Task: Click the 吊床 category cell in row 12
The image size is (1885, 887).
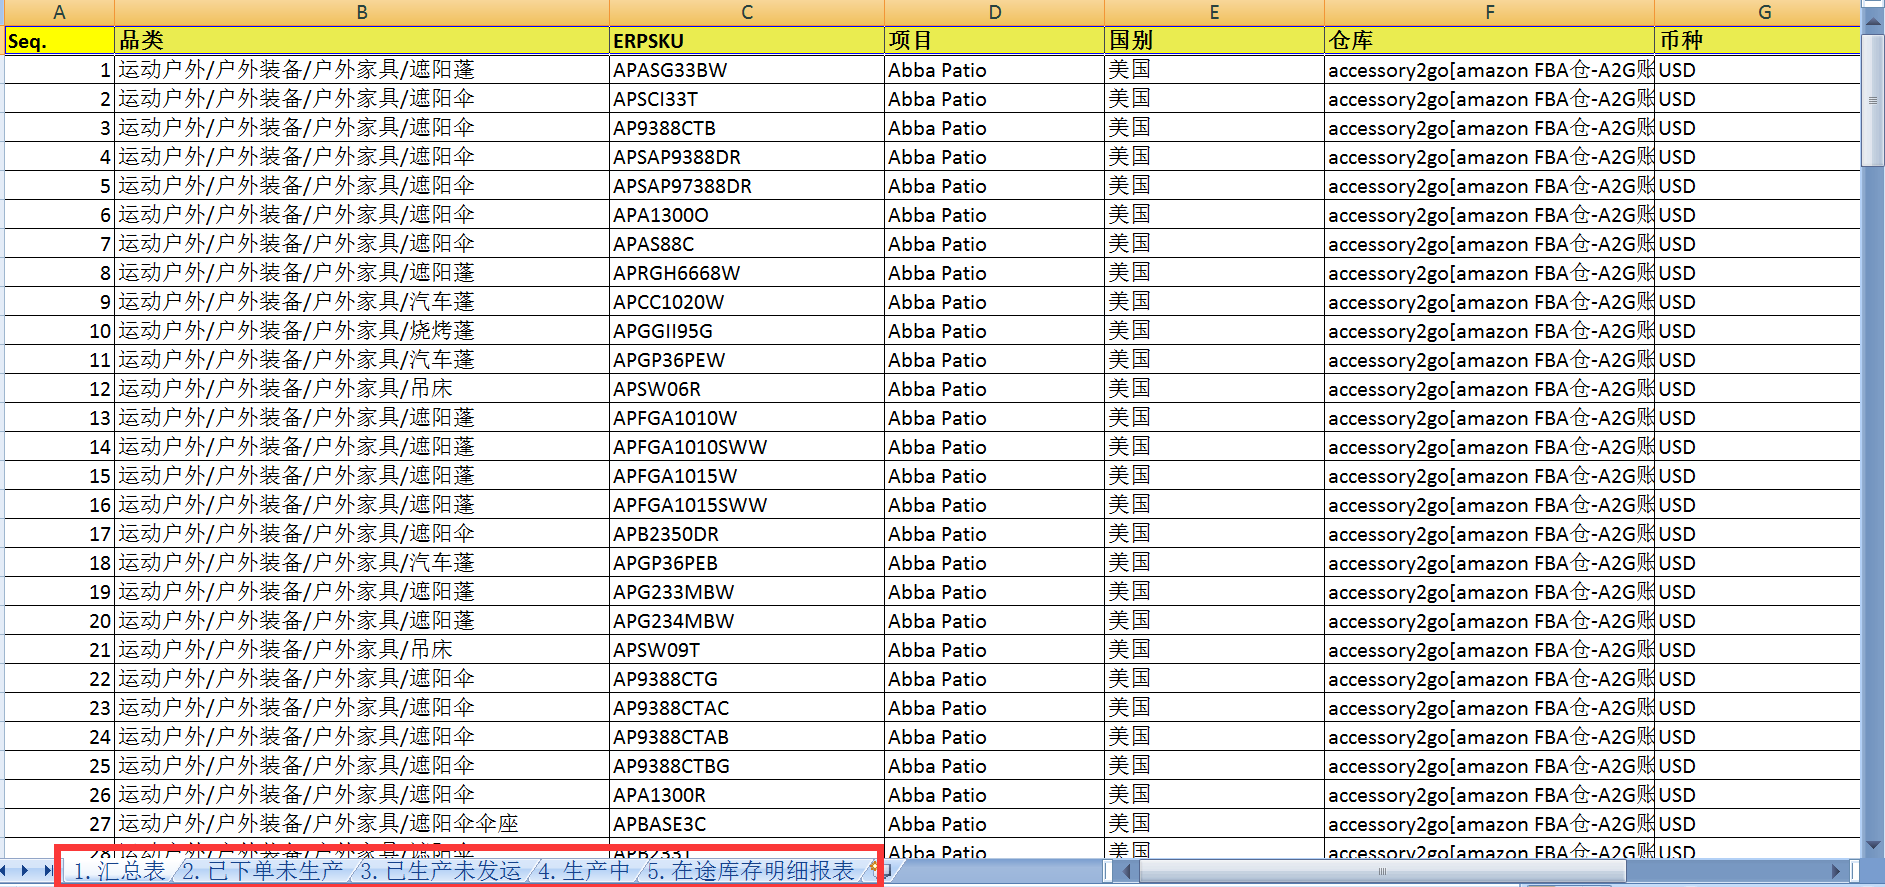Action: tap(362, 389)
